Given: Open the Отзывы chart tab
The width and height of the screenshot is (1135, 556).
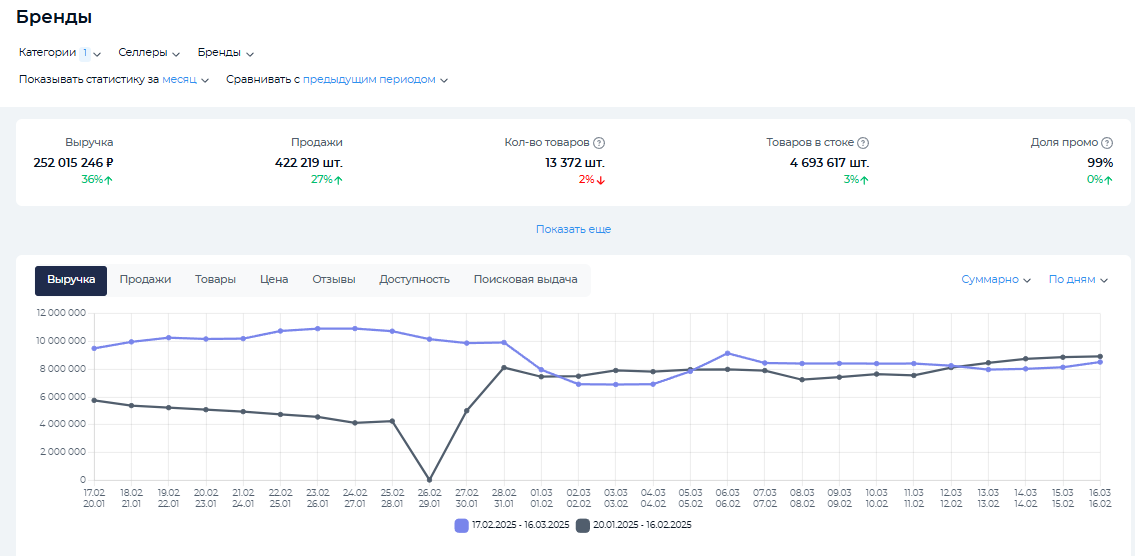Looking at the screenshot, I should [333, 280].
